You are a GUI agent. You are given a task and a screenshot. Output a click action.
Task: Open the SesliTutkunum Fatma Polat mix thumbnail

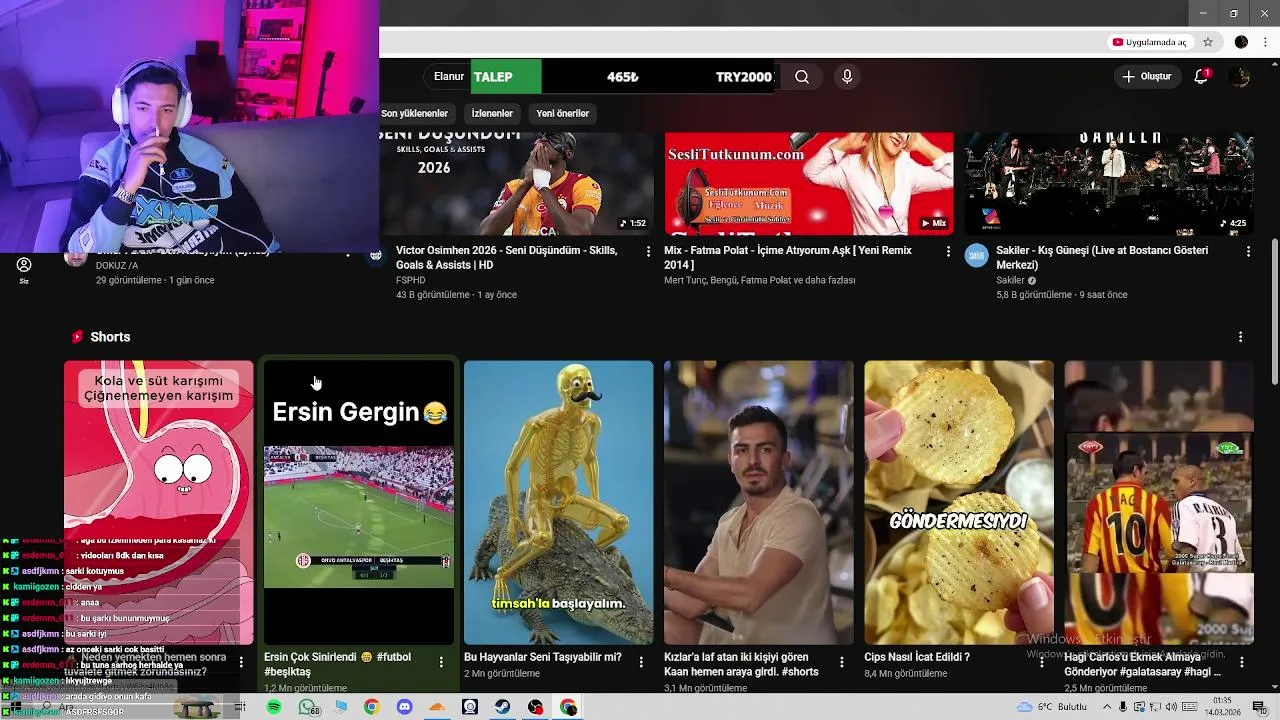coord(809,183)
